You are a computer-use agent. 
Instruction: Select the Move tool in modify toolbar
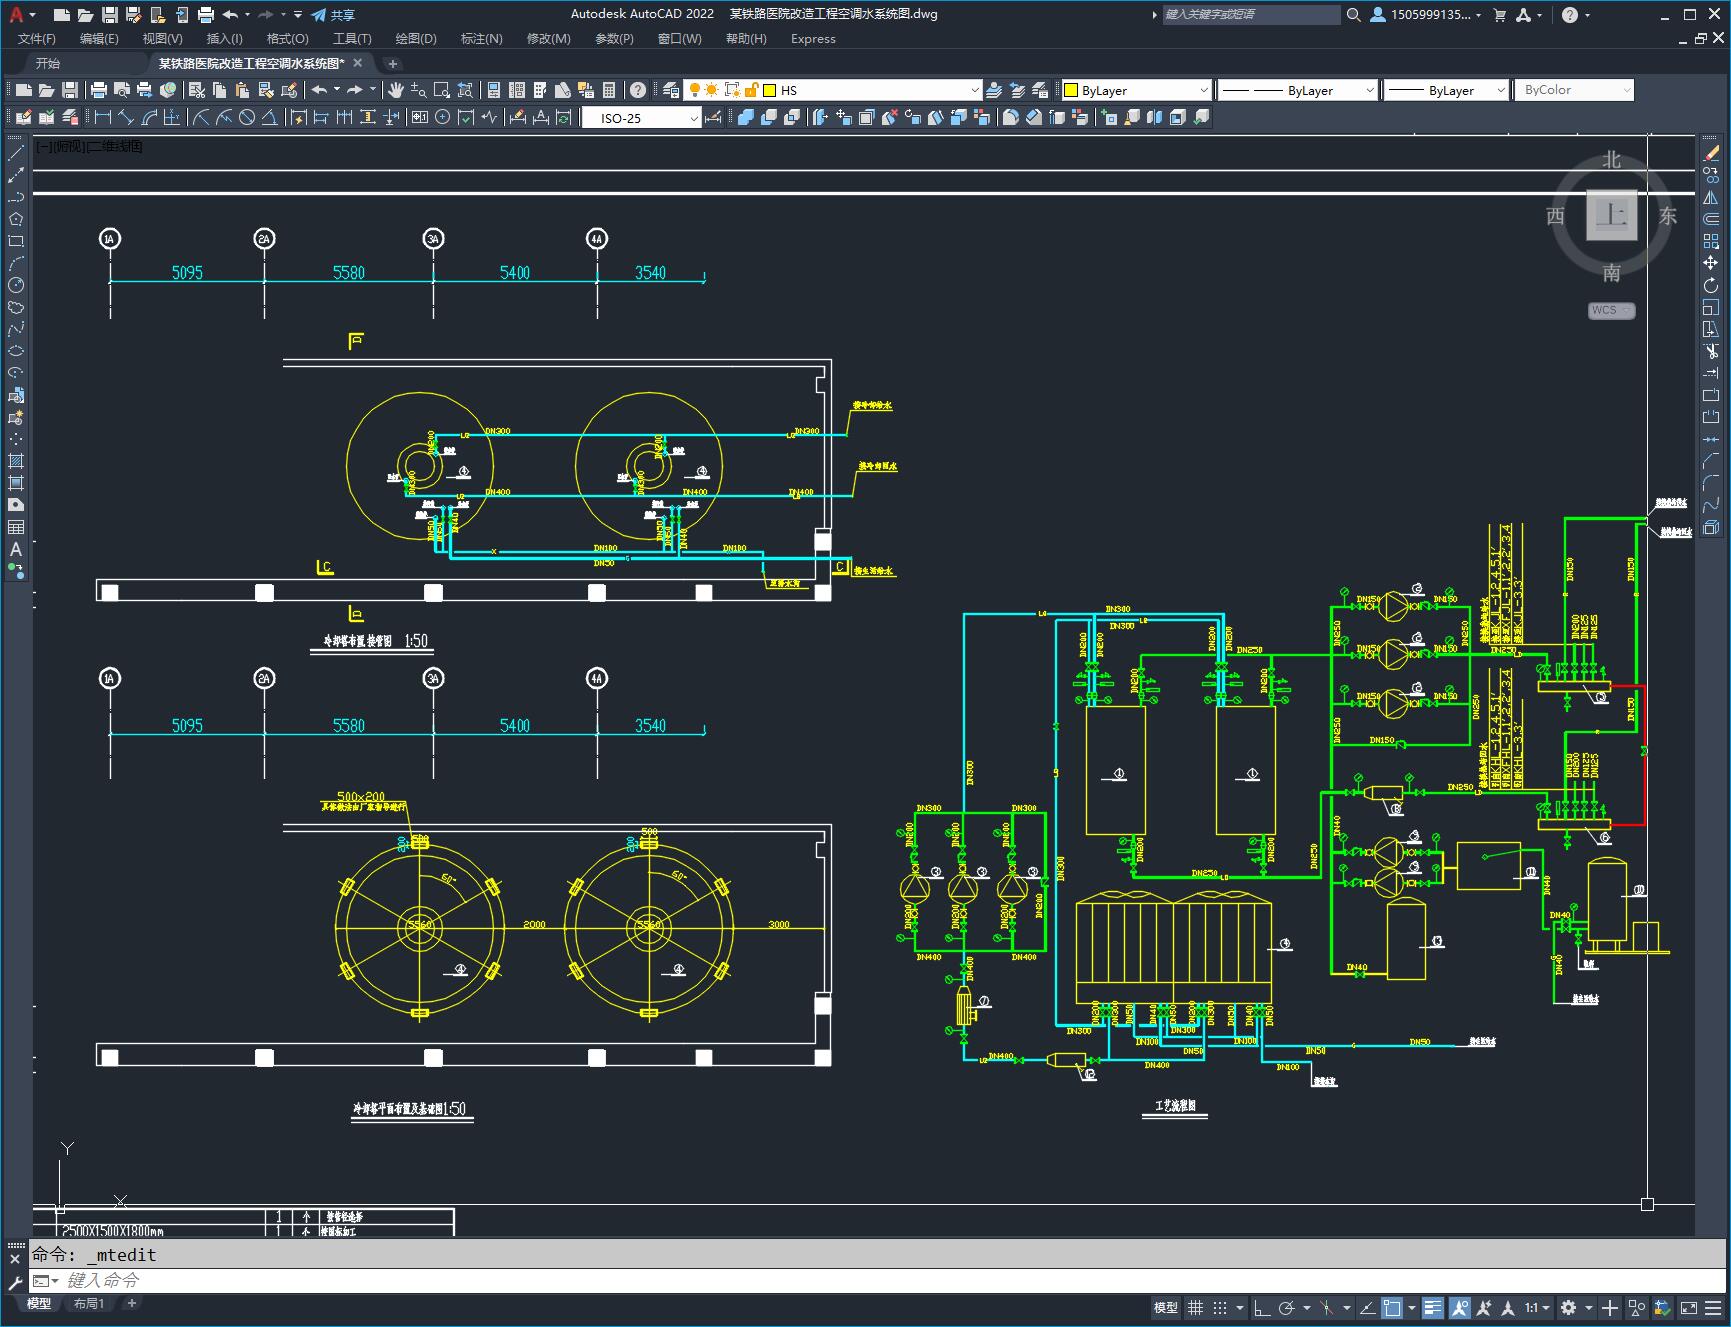1711,263
